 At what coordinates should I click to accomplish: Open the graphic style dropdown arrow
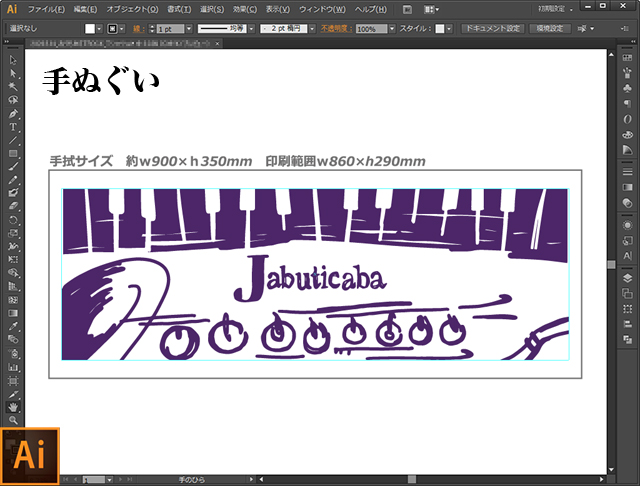[x=449, y=29]
